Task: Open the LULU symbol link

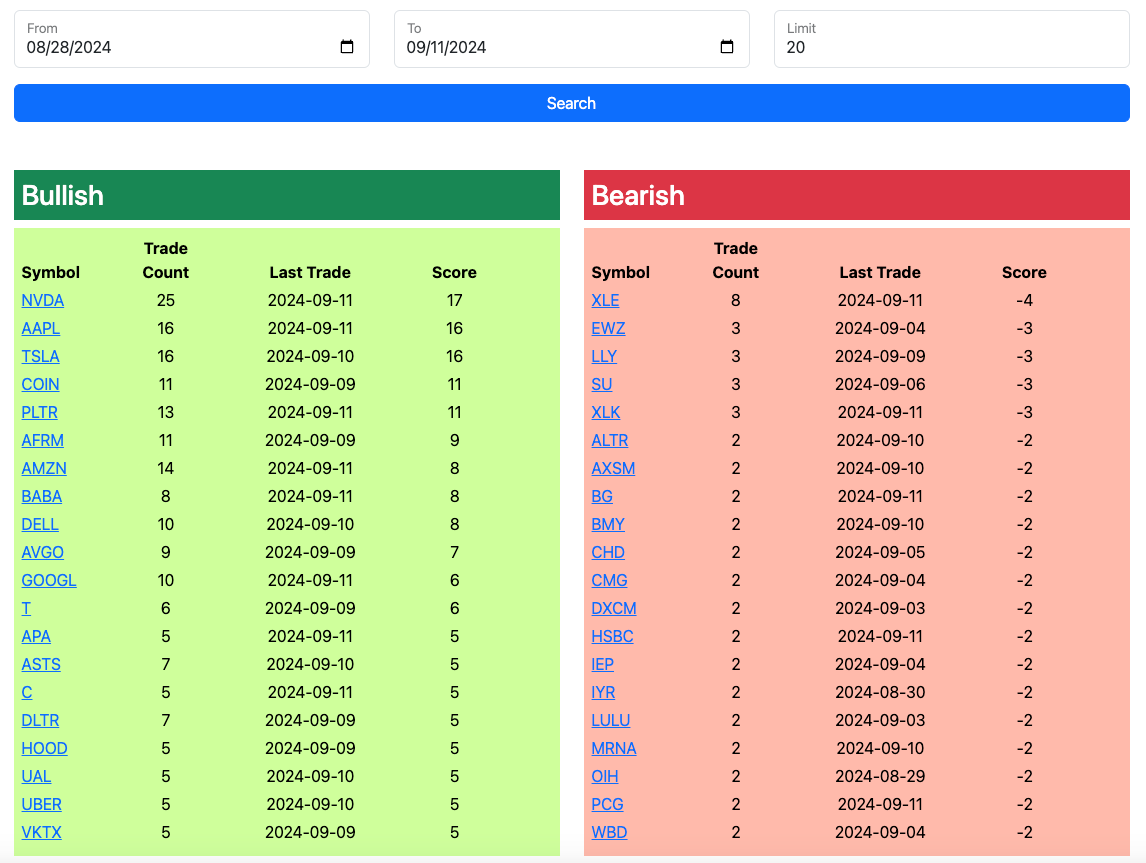Action: click(x=611, y=721)
